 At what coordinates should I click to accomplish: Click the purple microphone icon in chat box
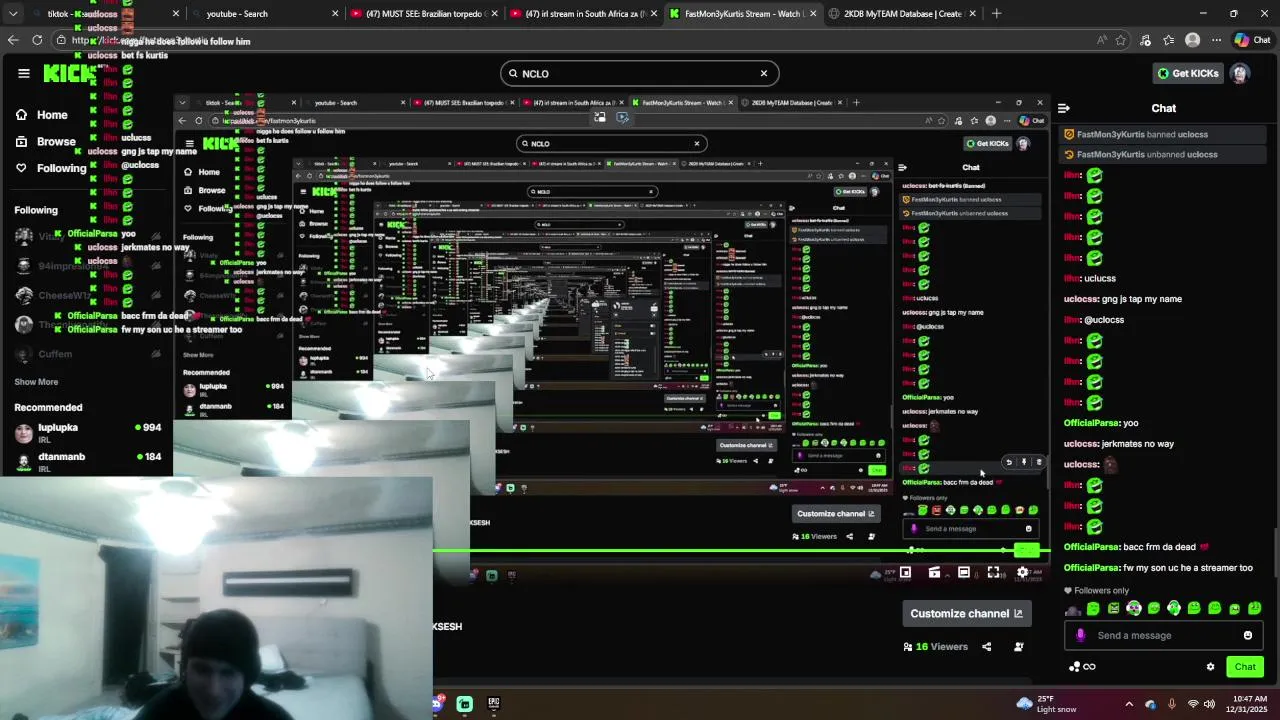(x=1080, y=635)
